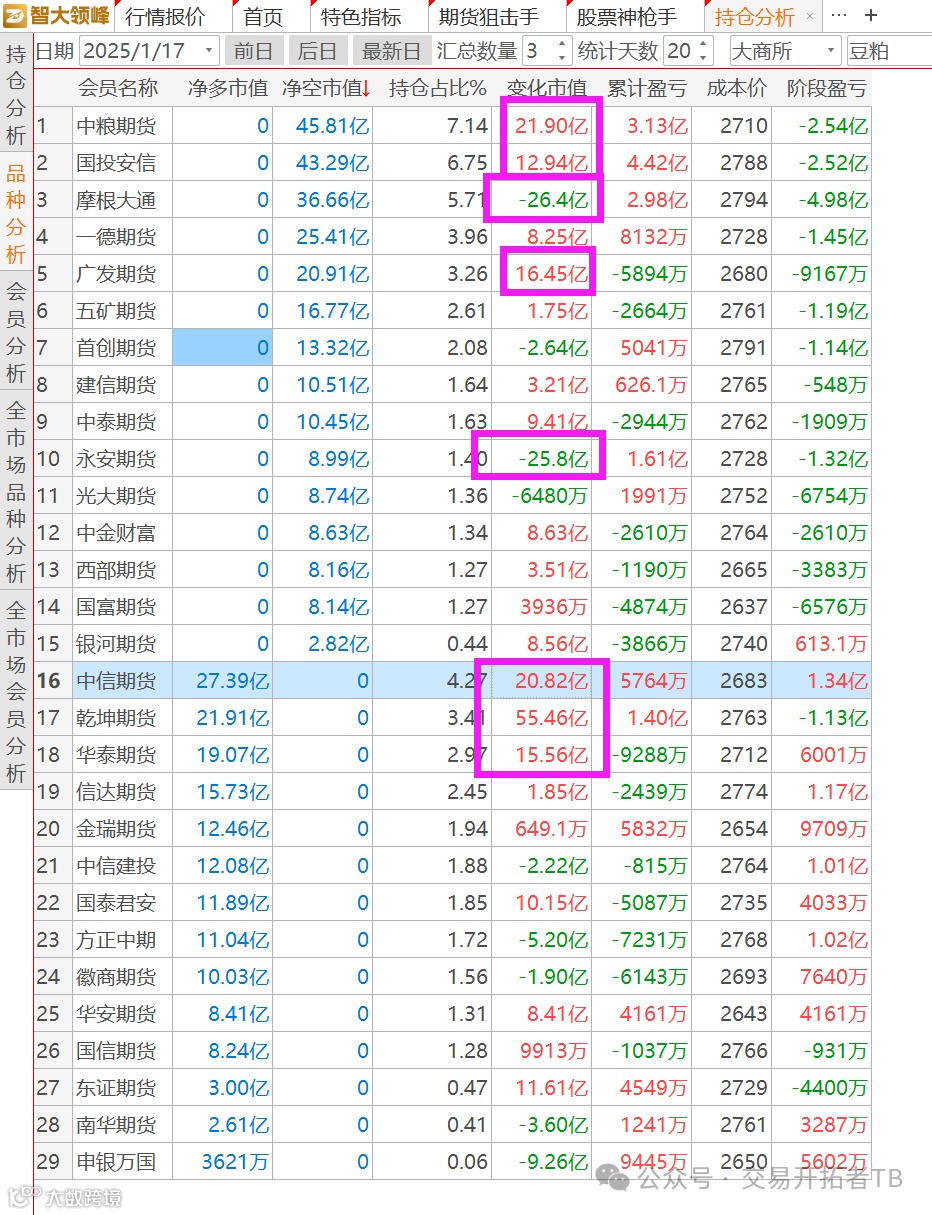Click the 27.39亿 净多市值 value

[x=232, y=681]
